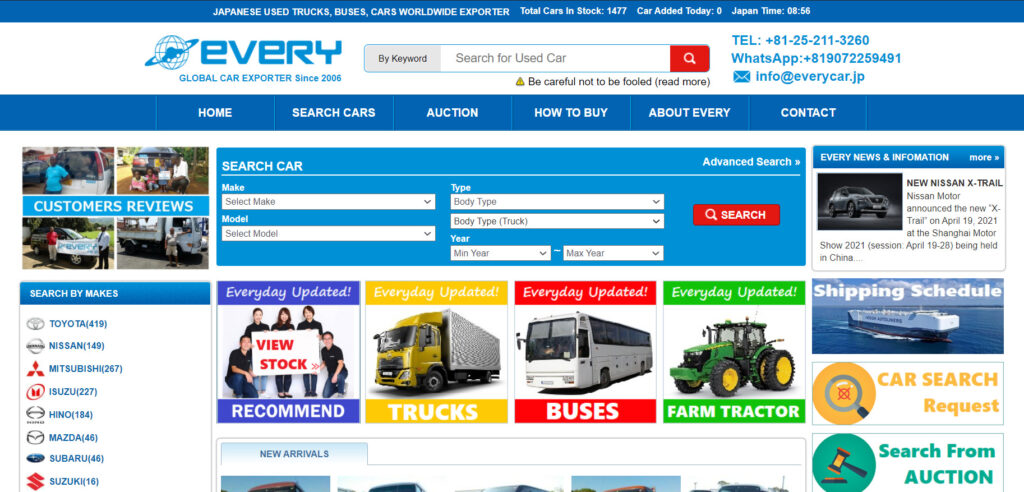Click the Hino brand logo icon
The height and width of the screenshot is (492, 1024).
coord(35,415)
